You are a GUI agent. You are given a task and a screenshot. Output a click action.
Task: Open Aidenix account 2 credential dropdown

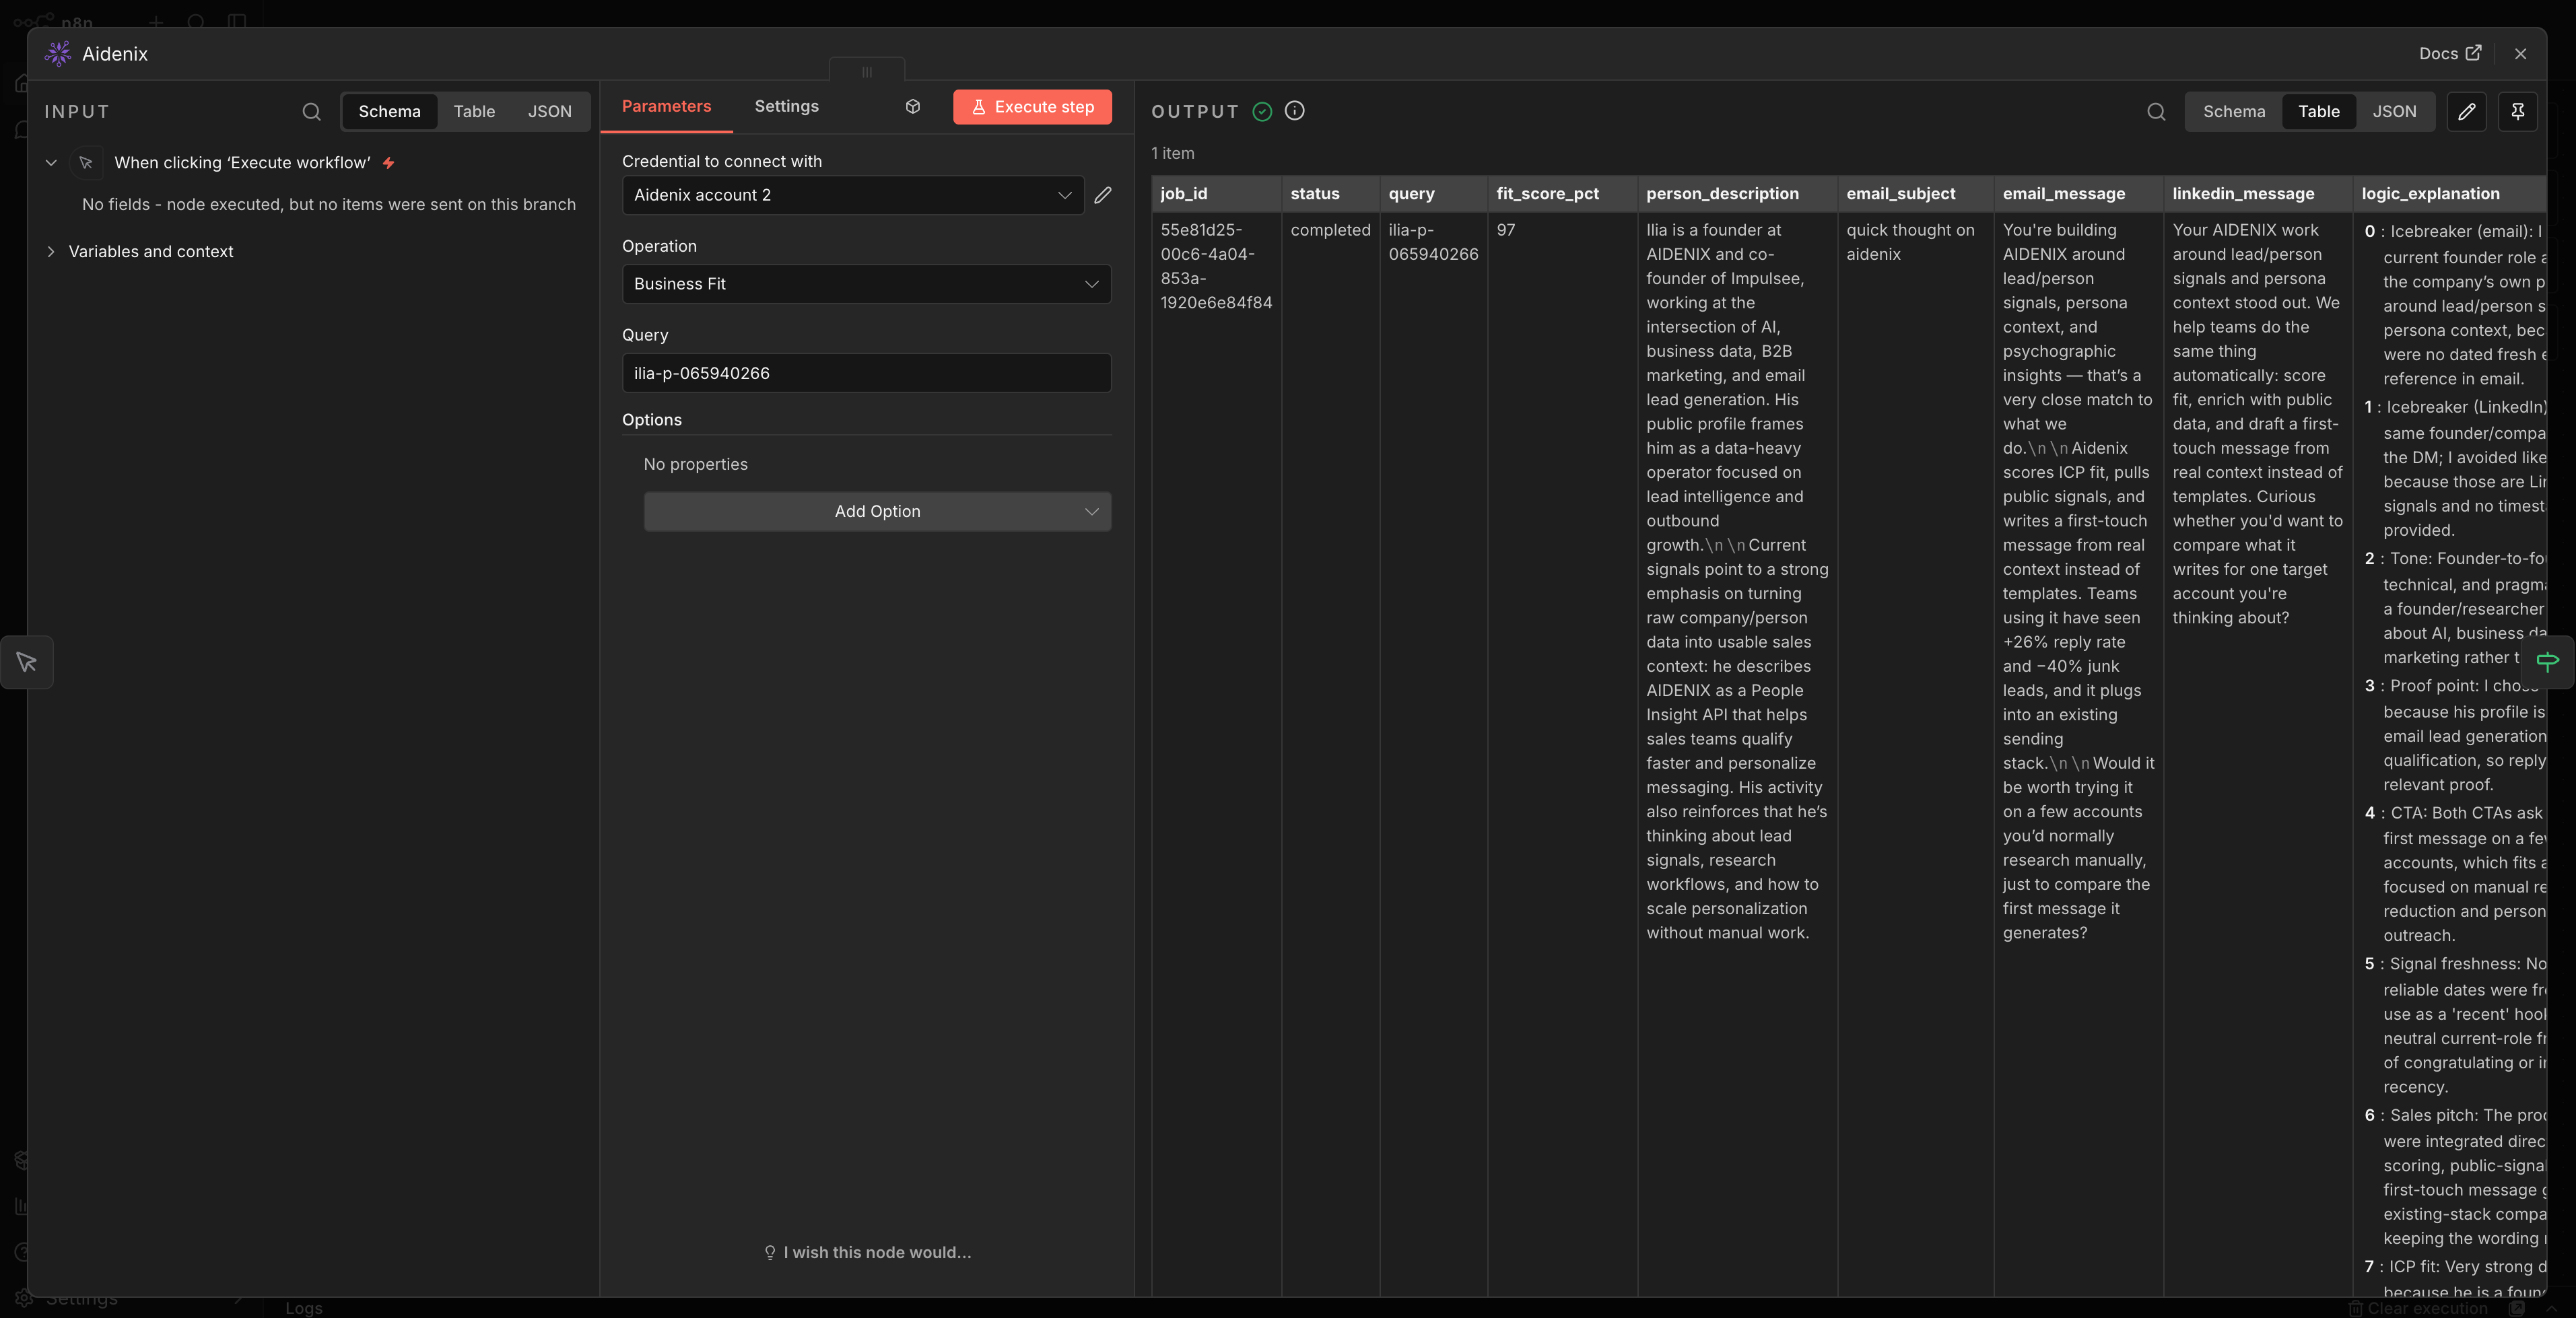pos(853,195)
